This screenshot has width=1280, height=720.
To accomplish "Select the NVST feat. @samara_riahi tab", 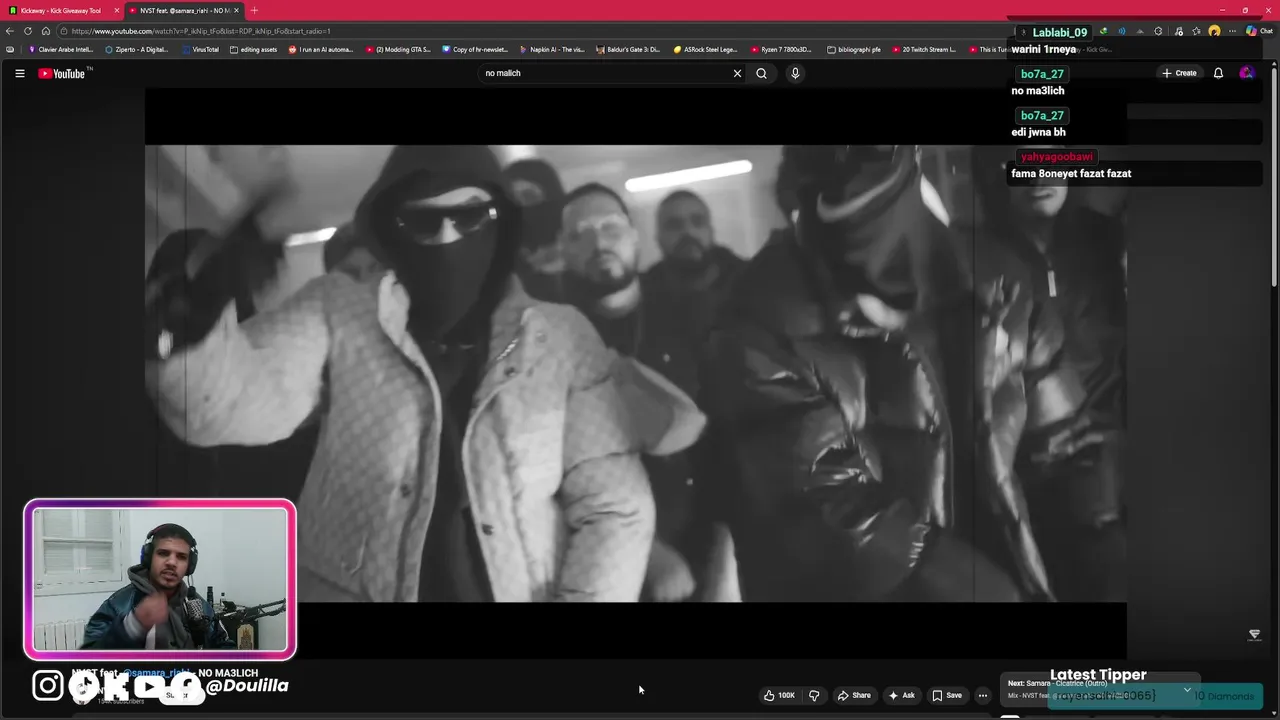I will pyautogui.click(x=183, y=10).
